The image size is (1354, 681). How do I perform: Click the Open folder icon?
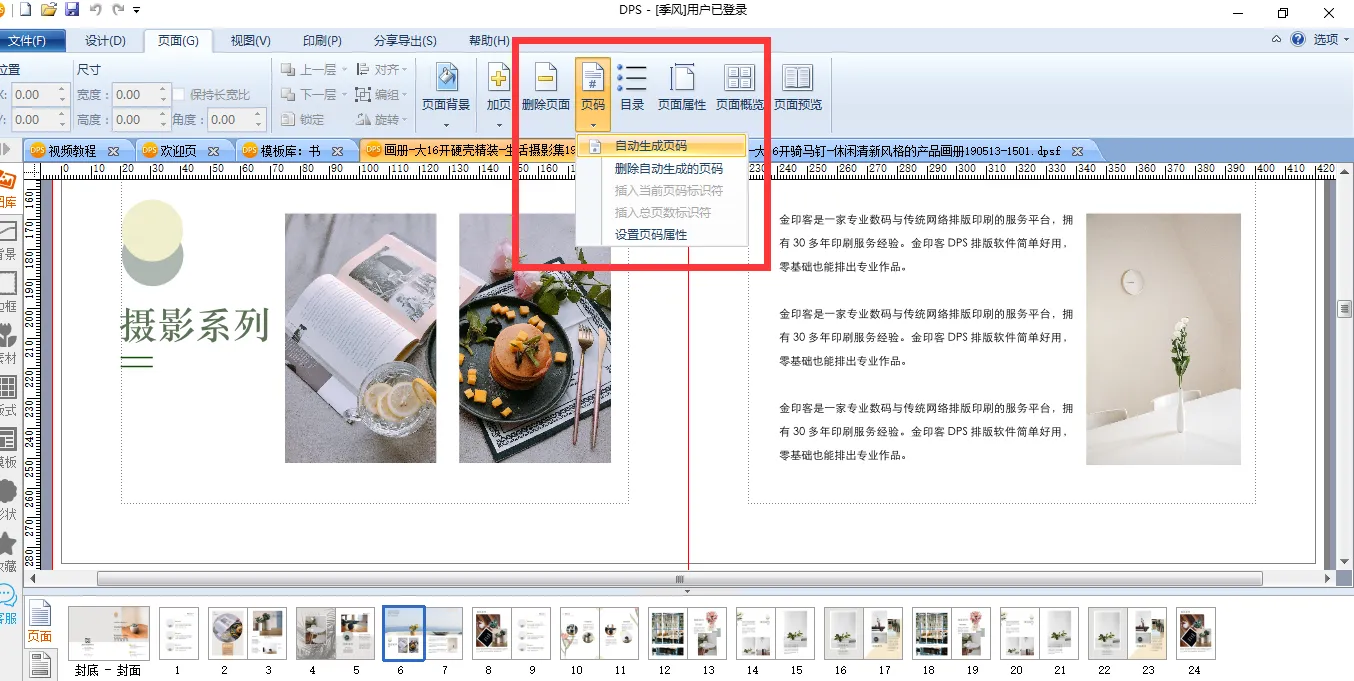49,10
